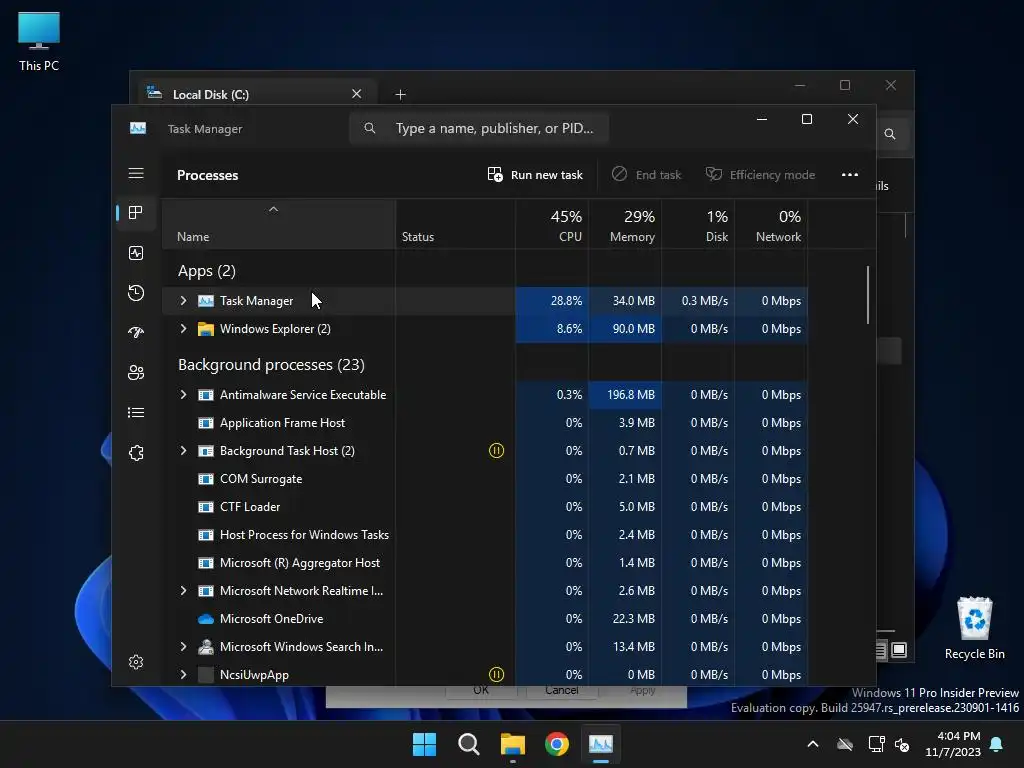1024x768 pixels.
Task: Select the This PC desktop icon
Action: [39, 41]
